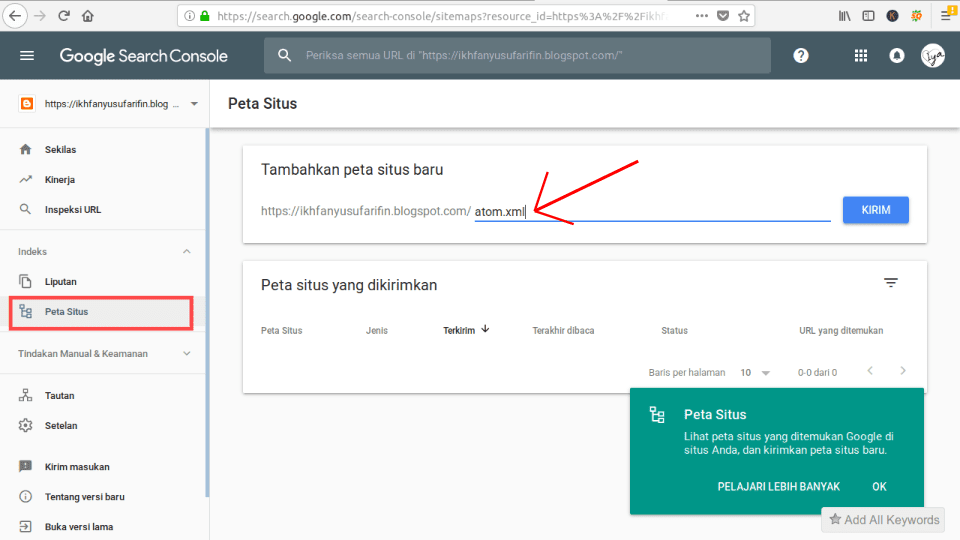This screenshot has height=540, width=960.
Task: Expand Tindakan Manual & Keamanan section
Action: click(x=187, y=353)
